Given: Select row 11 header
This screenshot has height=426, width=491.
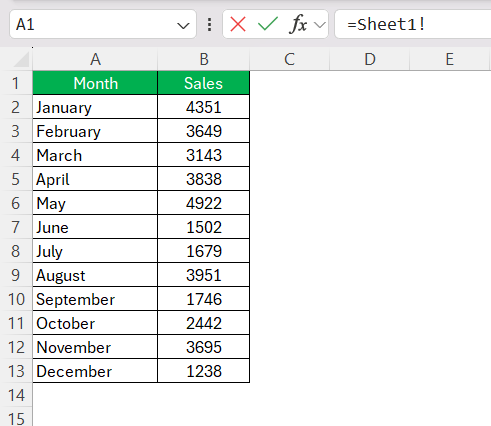Looking at the screenshot, I should pyautogui.click(x=16, y=323).
